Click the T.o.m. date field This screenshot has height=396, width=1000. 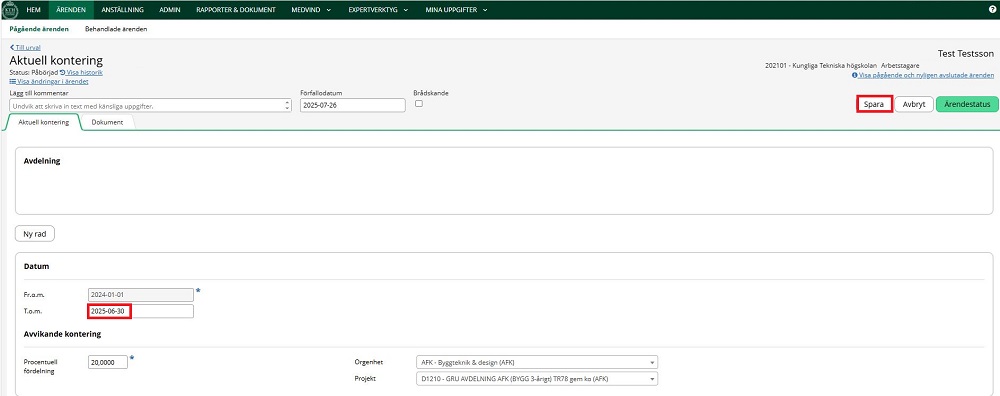(x=140, y=311)
